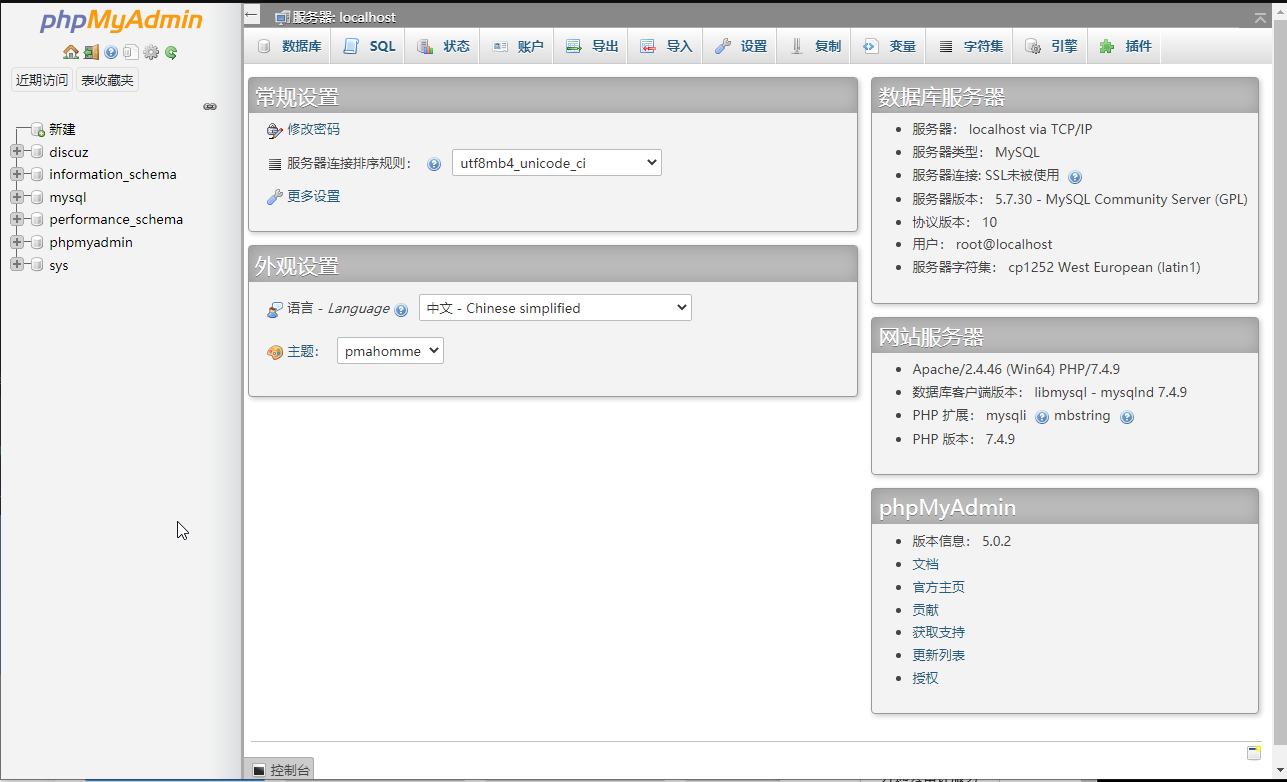
Task: Open the 控制台 console bar
Action: [x=279, y=770]
